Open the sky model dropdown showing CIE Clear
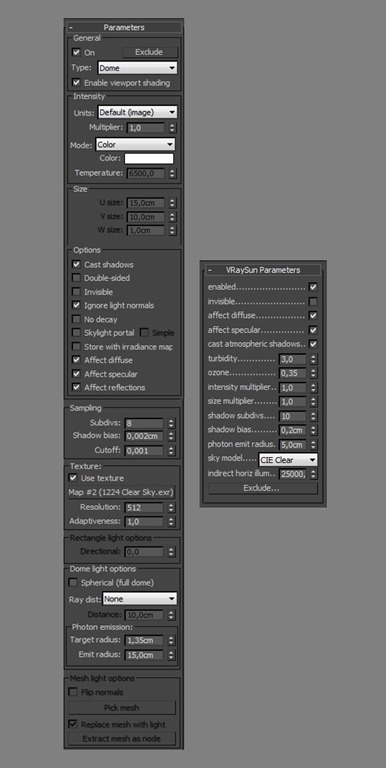This screenshot has height=768, width=386. coord(288,460)
